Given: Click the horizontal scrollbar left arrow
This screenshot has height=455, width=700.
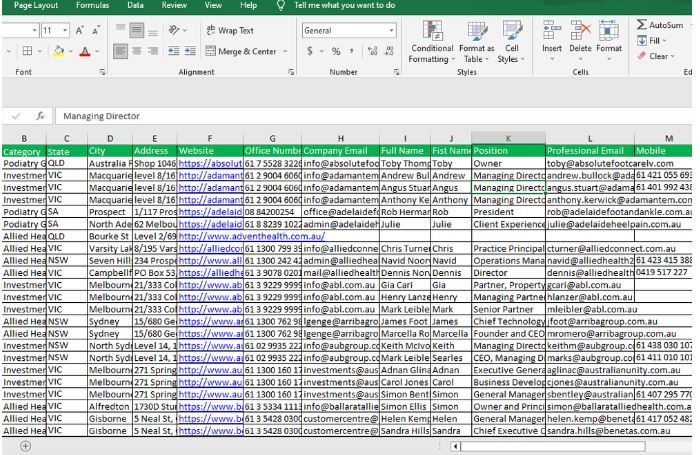Looking at the screenshot, I should click(x=455, y=446).
